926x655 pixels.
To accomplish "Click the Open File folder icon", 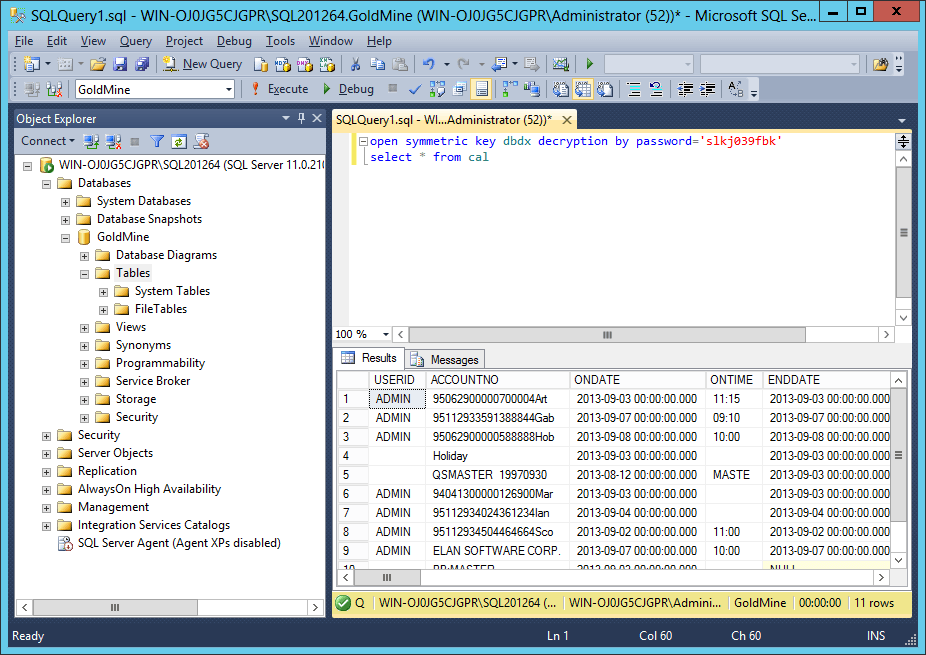I will pos(98,64).
